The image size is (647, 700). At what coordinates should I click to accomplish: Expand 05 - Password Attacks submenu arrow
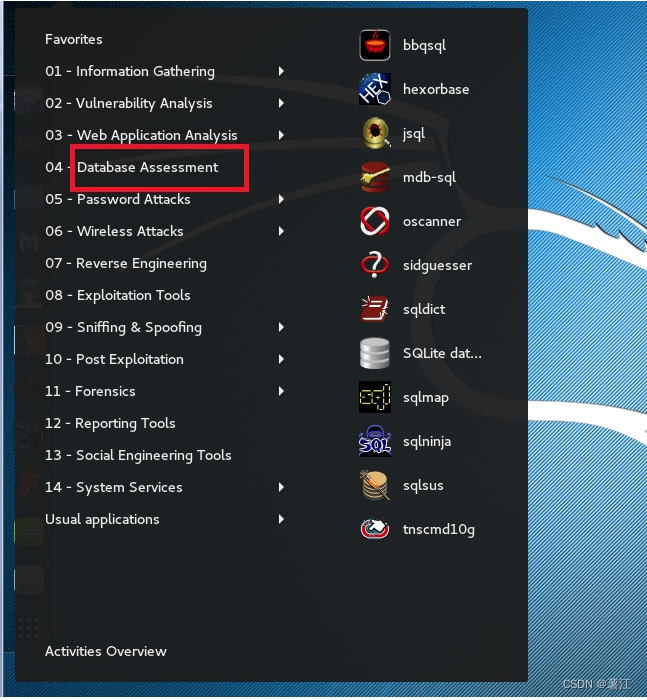click(281, 199)
